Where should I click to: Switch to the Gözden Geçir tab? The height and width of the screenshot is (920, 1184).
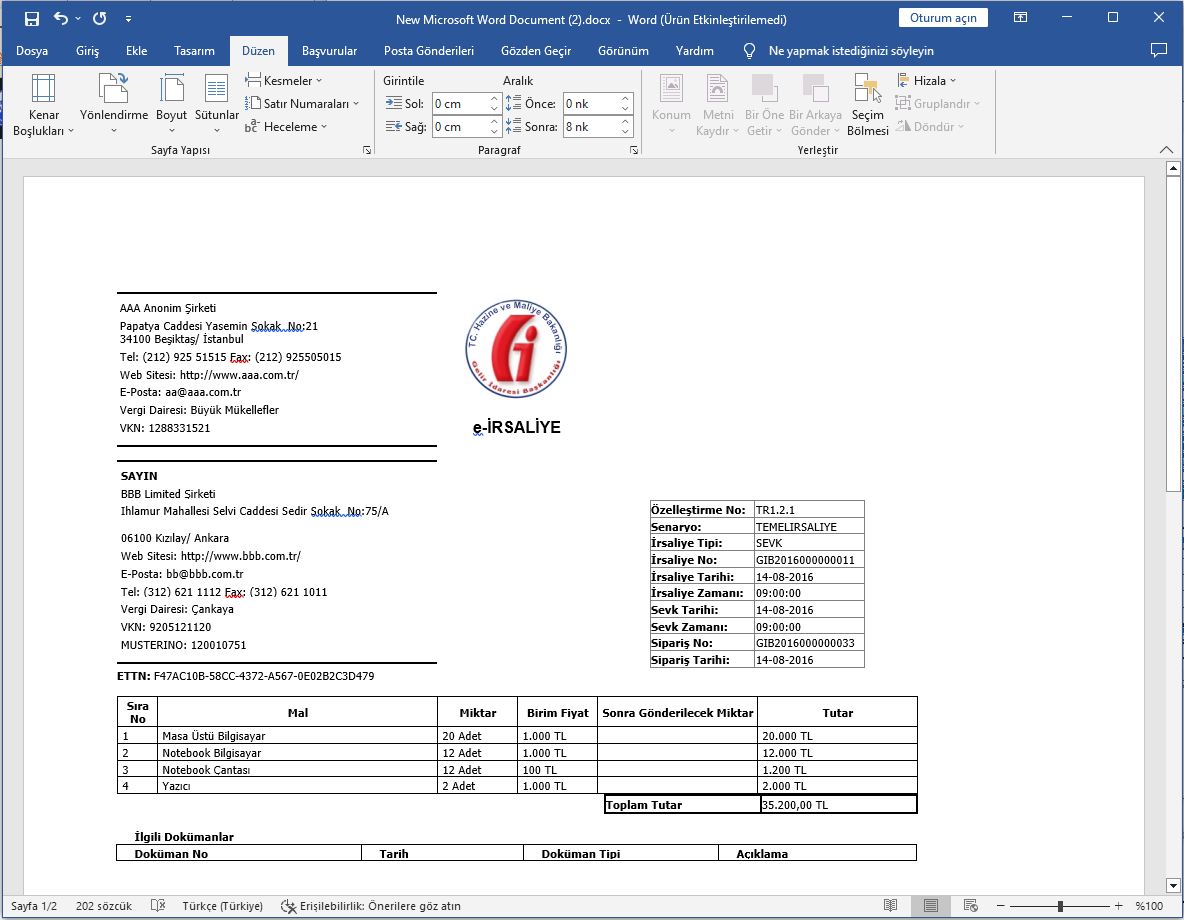[536, 51]
